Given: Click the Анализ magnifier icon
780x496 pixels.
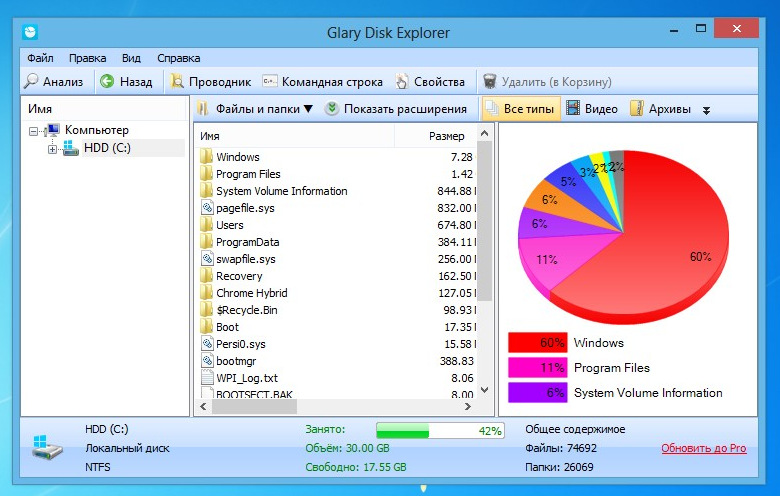Looking at the screenshot, I should (x=31, y=81).
